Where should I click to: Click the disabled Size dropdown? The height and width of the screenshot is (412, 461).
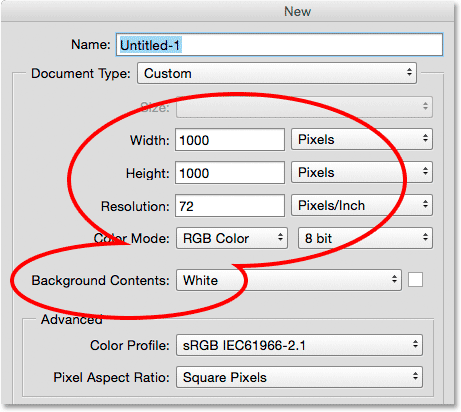pyautogui.click(x=304, y=107)
